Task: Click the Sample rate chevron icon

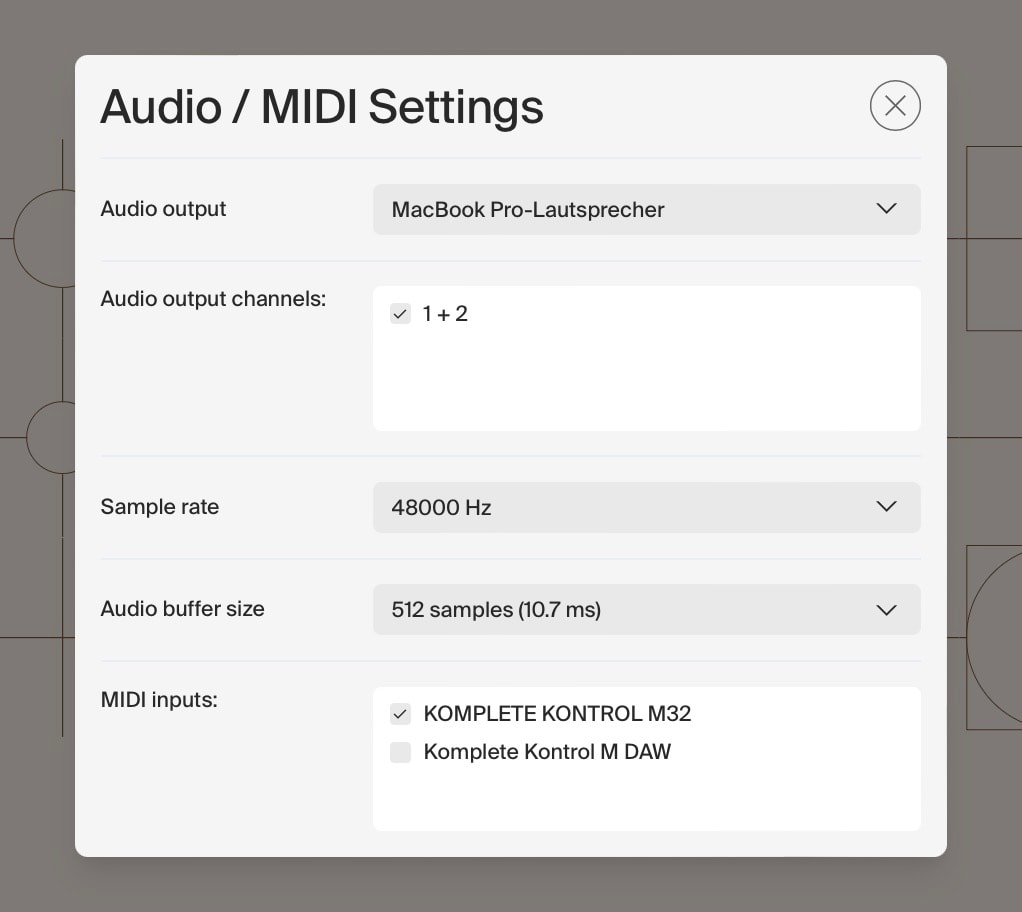Action: coord(886,507)
